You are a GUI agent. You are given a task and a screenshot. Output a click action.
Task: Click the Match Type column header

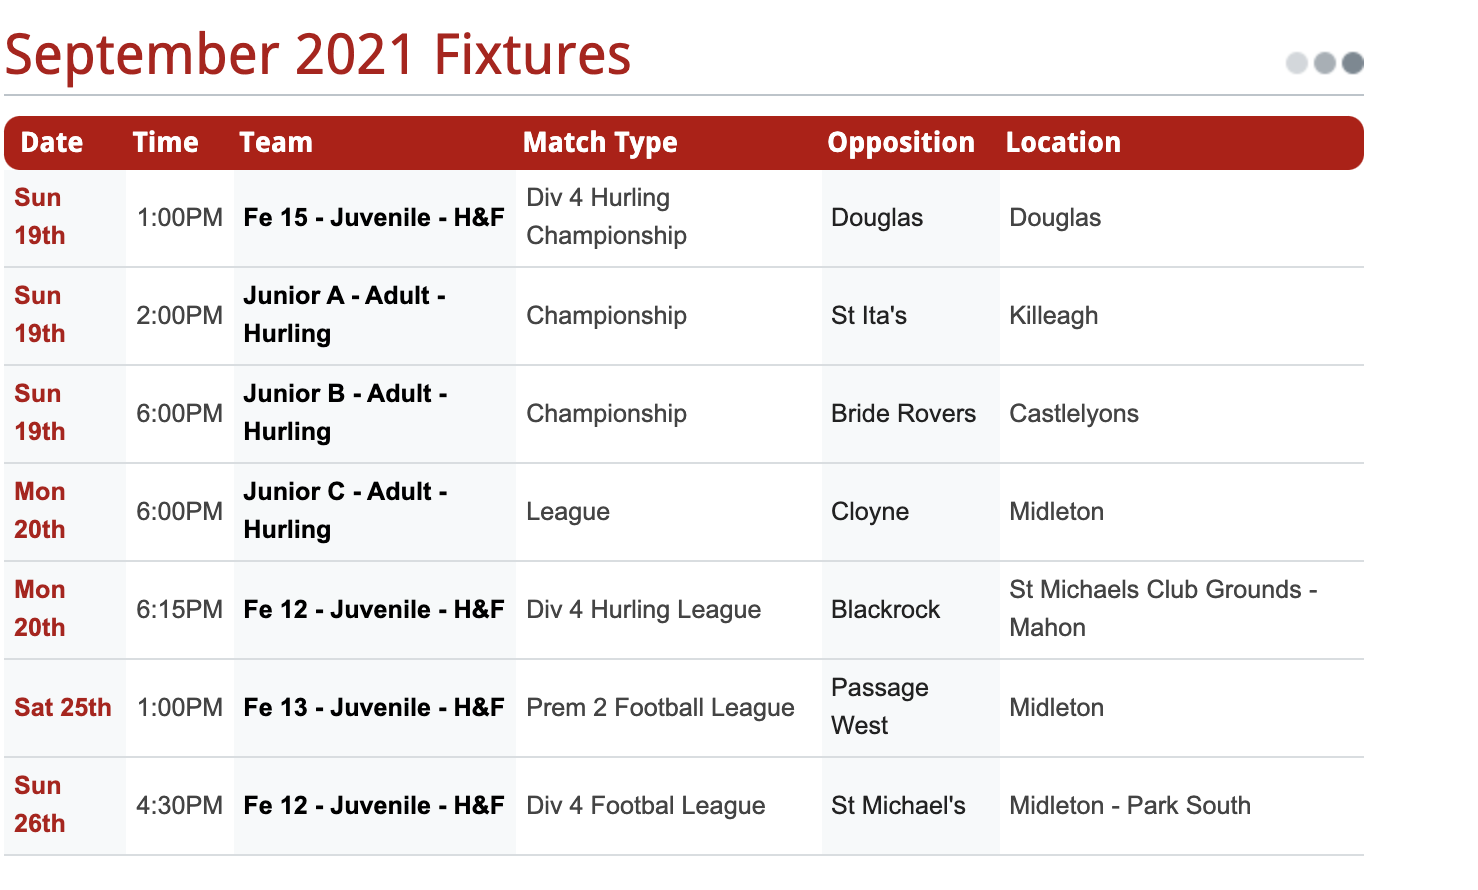pos(600,143)
